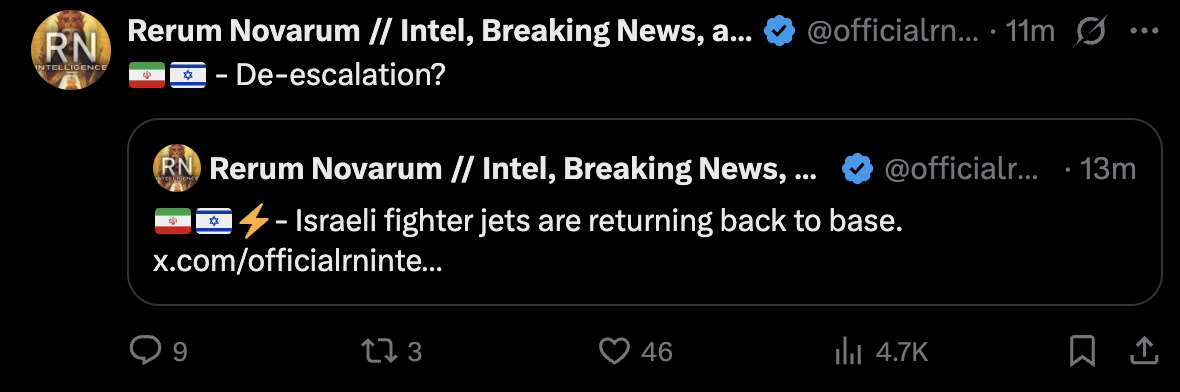Click the blue verified badge on main post
The image size is (1180, 392).
click(779, 32)
